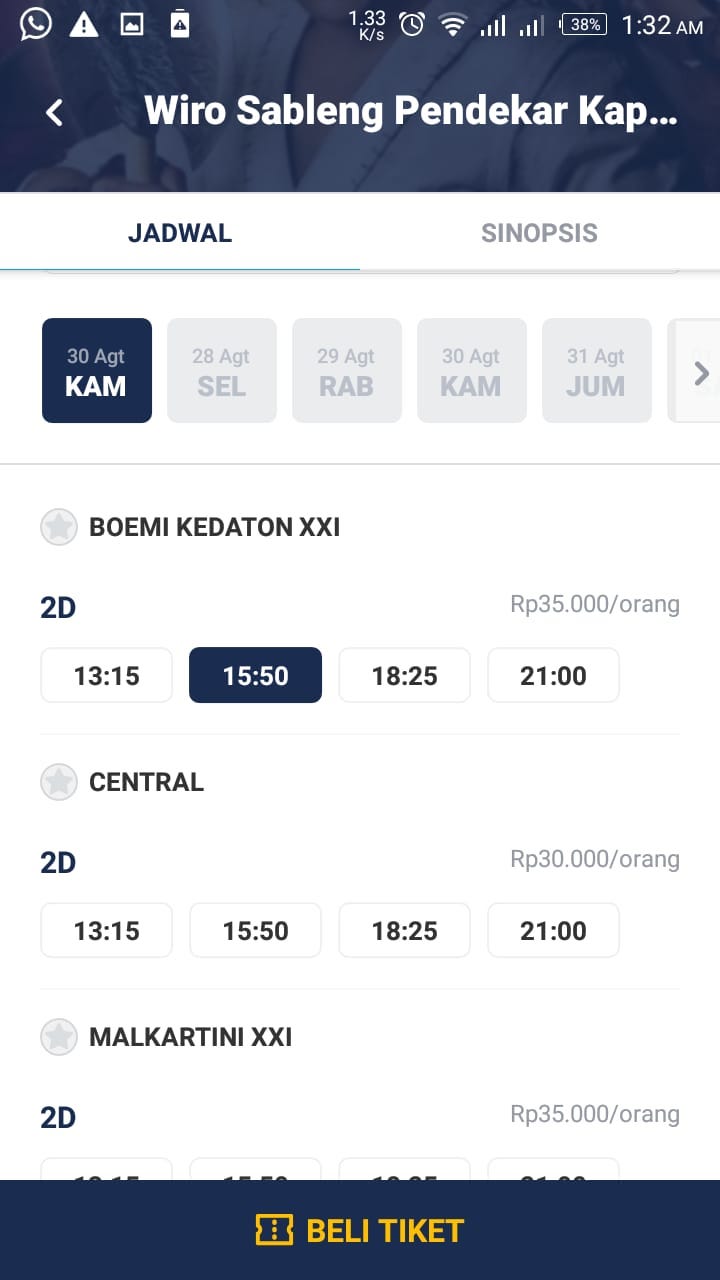Tap the Wi-Fi status icon

[454, 25]
